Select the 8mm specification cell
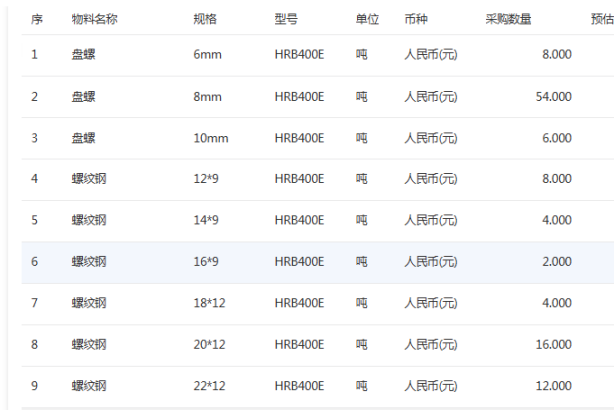Screen dimensions: 614x410 [x=207, y=97]
